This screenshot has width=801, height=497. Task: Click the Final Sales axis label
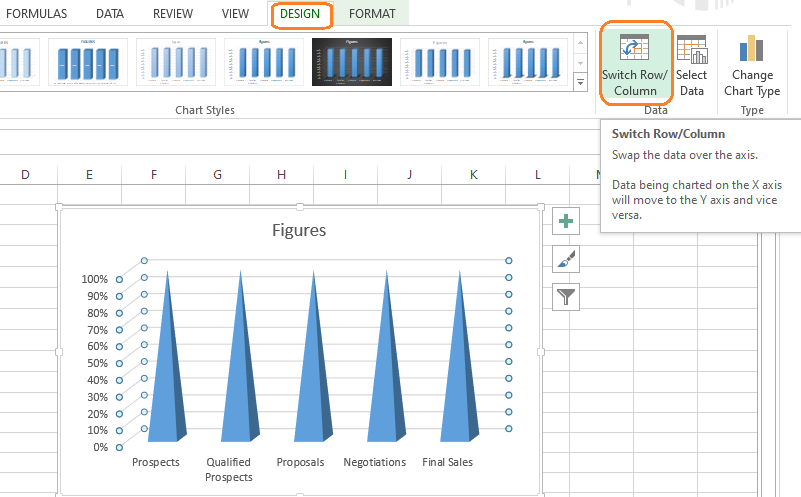447,462
